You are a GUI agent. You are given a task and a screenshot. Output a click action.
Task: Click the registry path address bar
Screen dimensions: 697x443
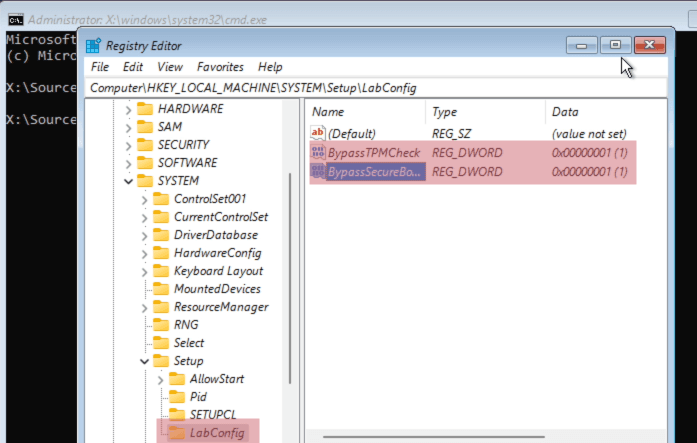pos(376,88)
